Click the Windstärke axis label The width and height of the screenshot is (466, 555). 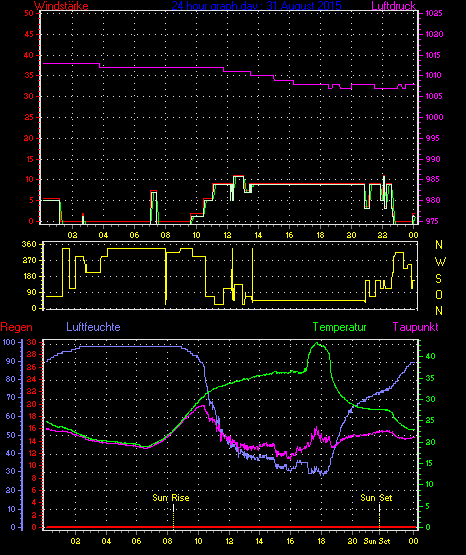[61, 6]
